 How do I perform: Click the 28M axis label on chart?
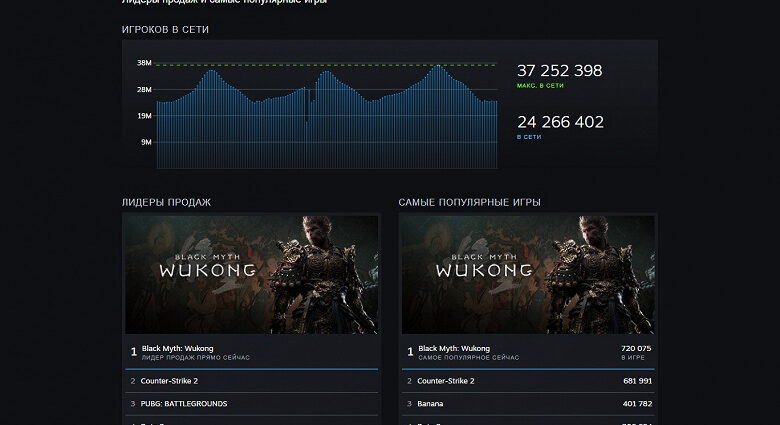coord(144,90)
